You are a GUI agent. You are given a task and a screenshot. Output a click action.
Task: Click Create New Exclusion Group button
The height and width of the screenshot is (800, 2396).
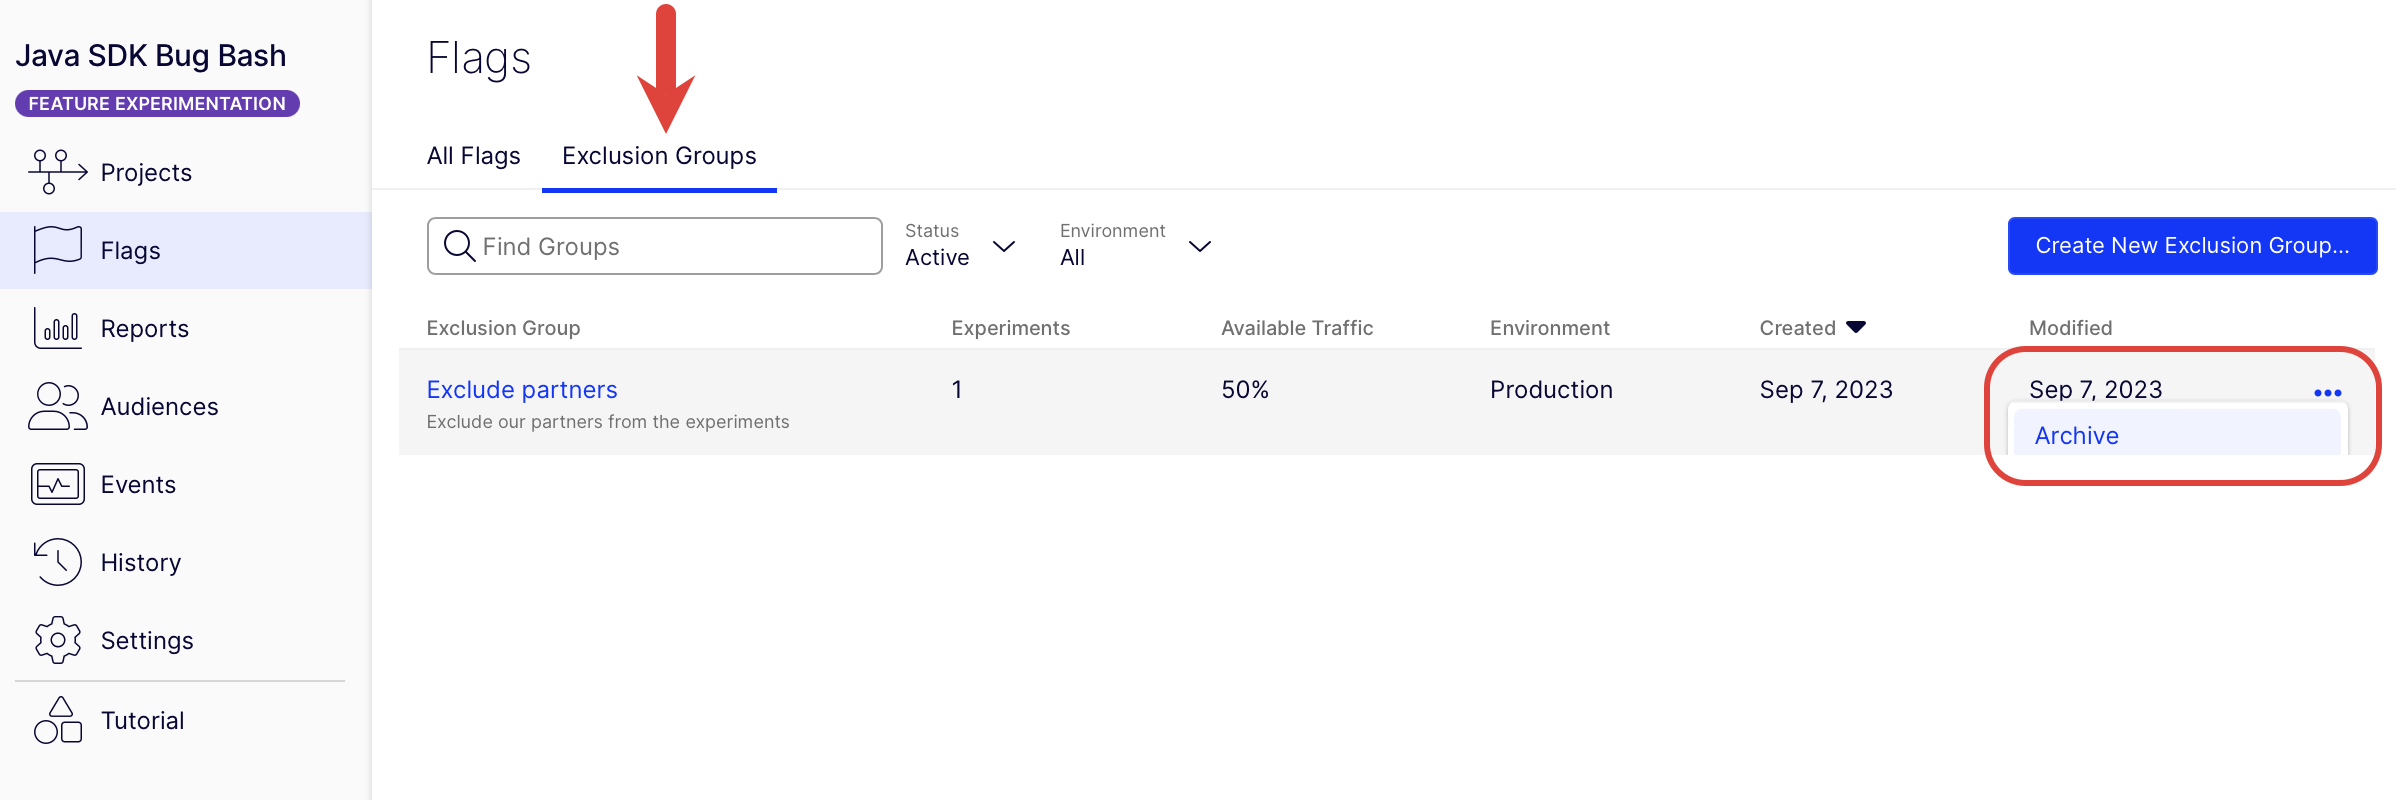tap(2192, 246)
